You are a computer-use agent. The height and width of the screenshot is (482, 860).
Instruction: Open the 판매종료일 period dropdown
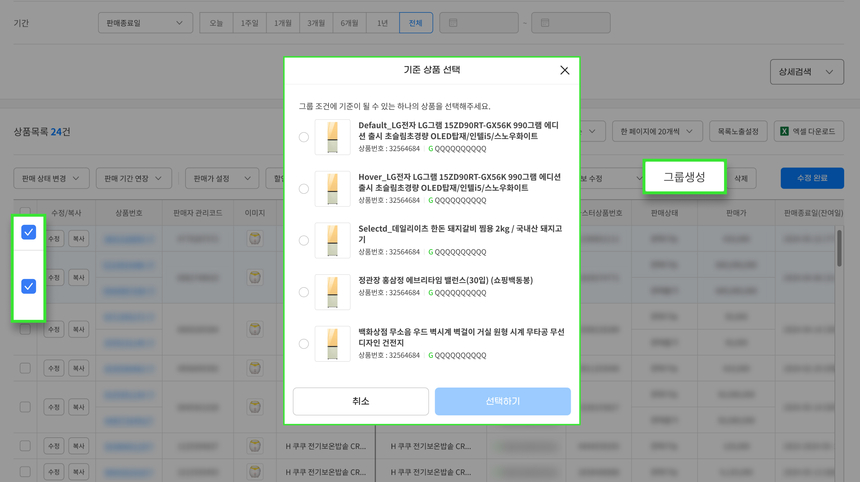[145, 23]
